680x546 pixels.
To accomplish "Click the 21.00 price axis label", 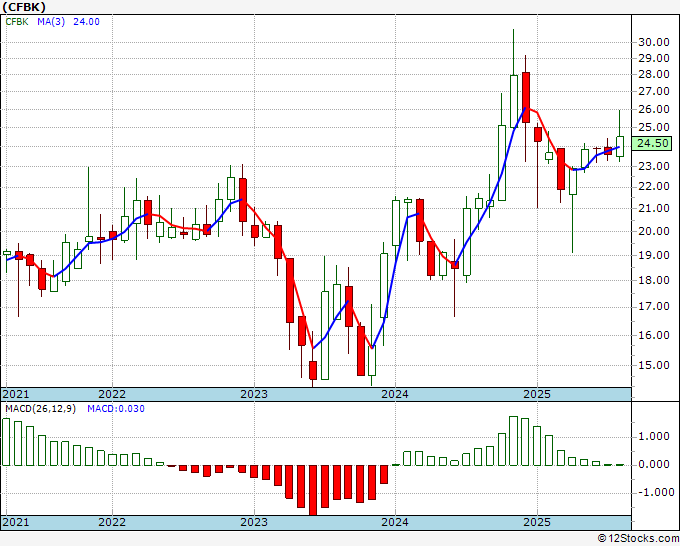I will coord(653,208).
